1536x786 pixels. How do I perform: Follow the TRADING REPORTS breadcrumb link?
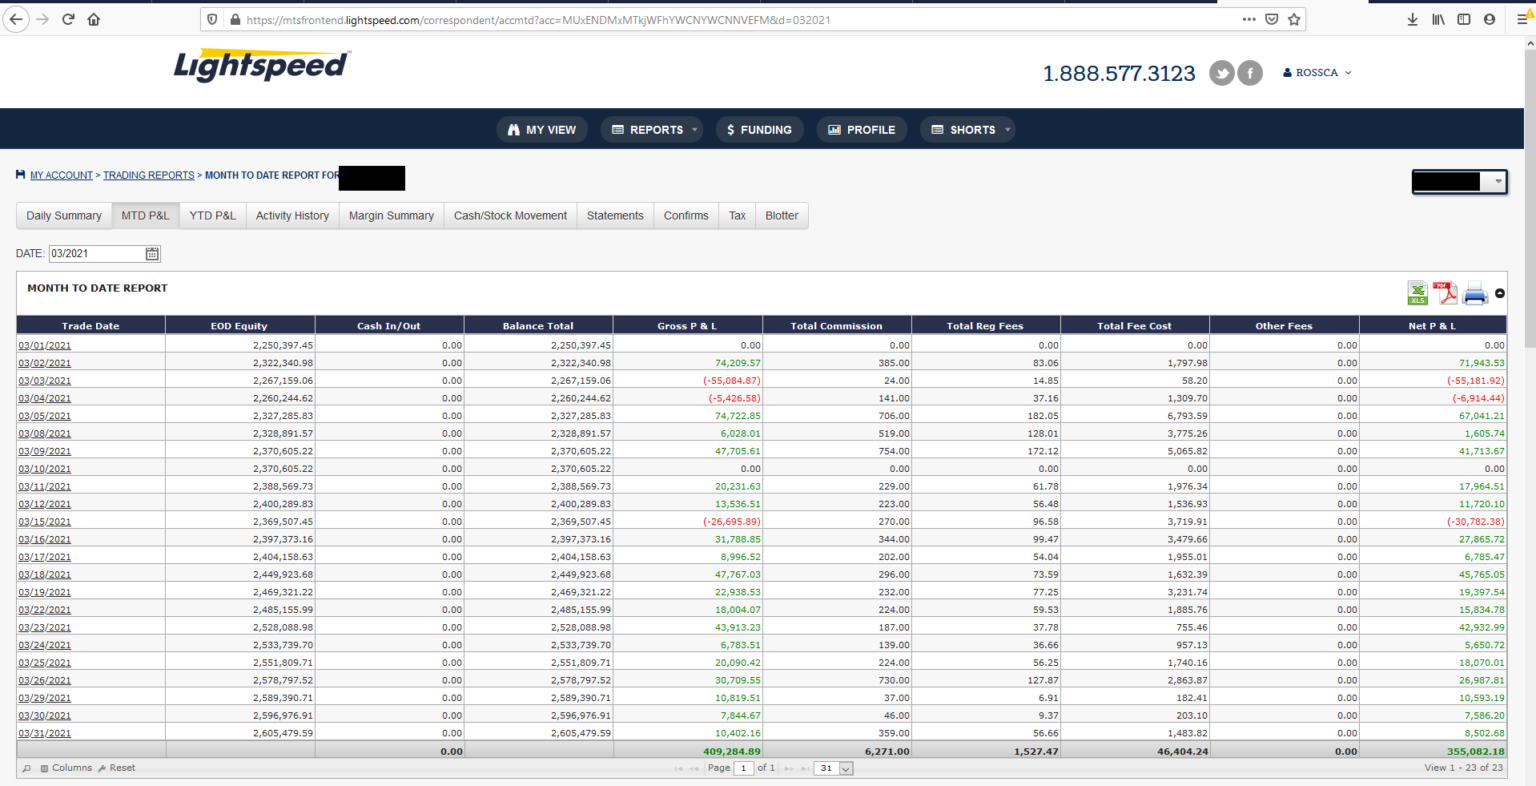click(148, 174)
